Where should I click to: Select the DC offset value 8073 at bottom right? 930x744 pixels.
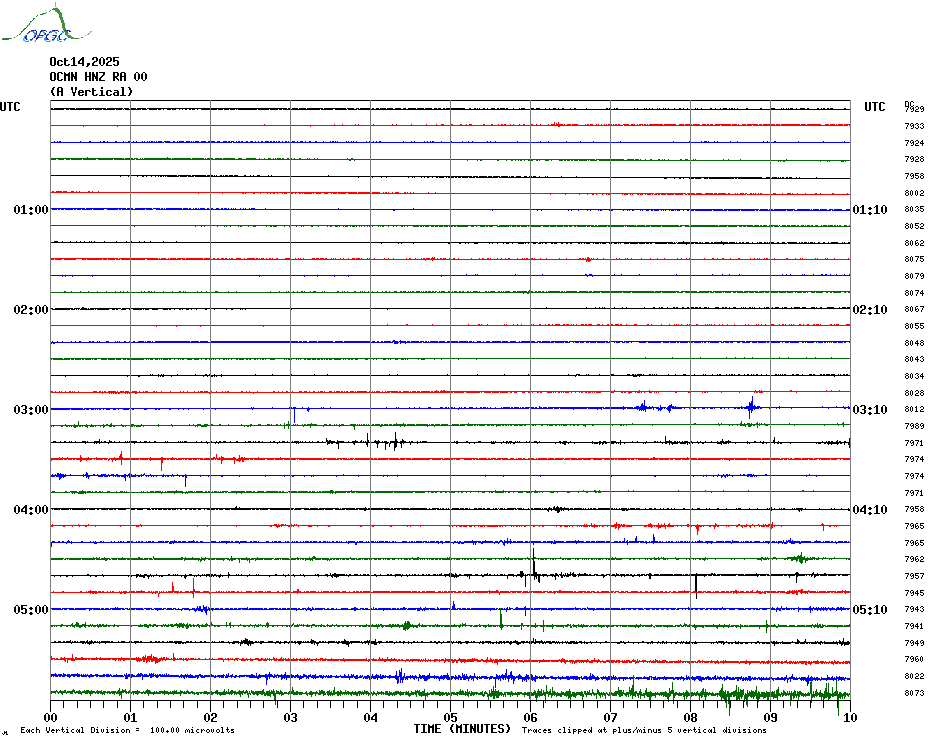click(x=913, y=693)
